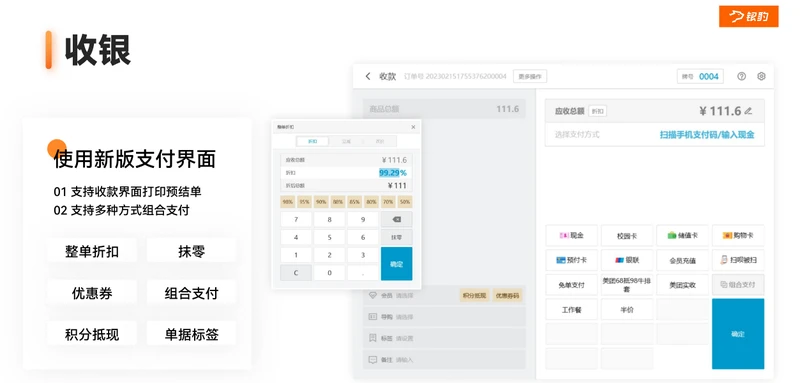Tap keypad digit 7

(x=296, y=219)
